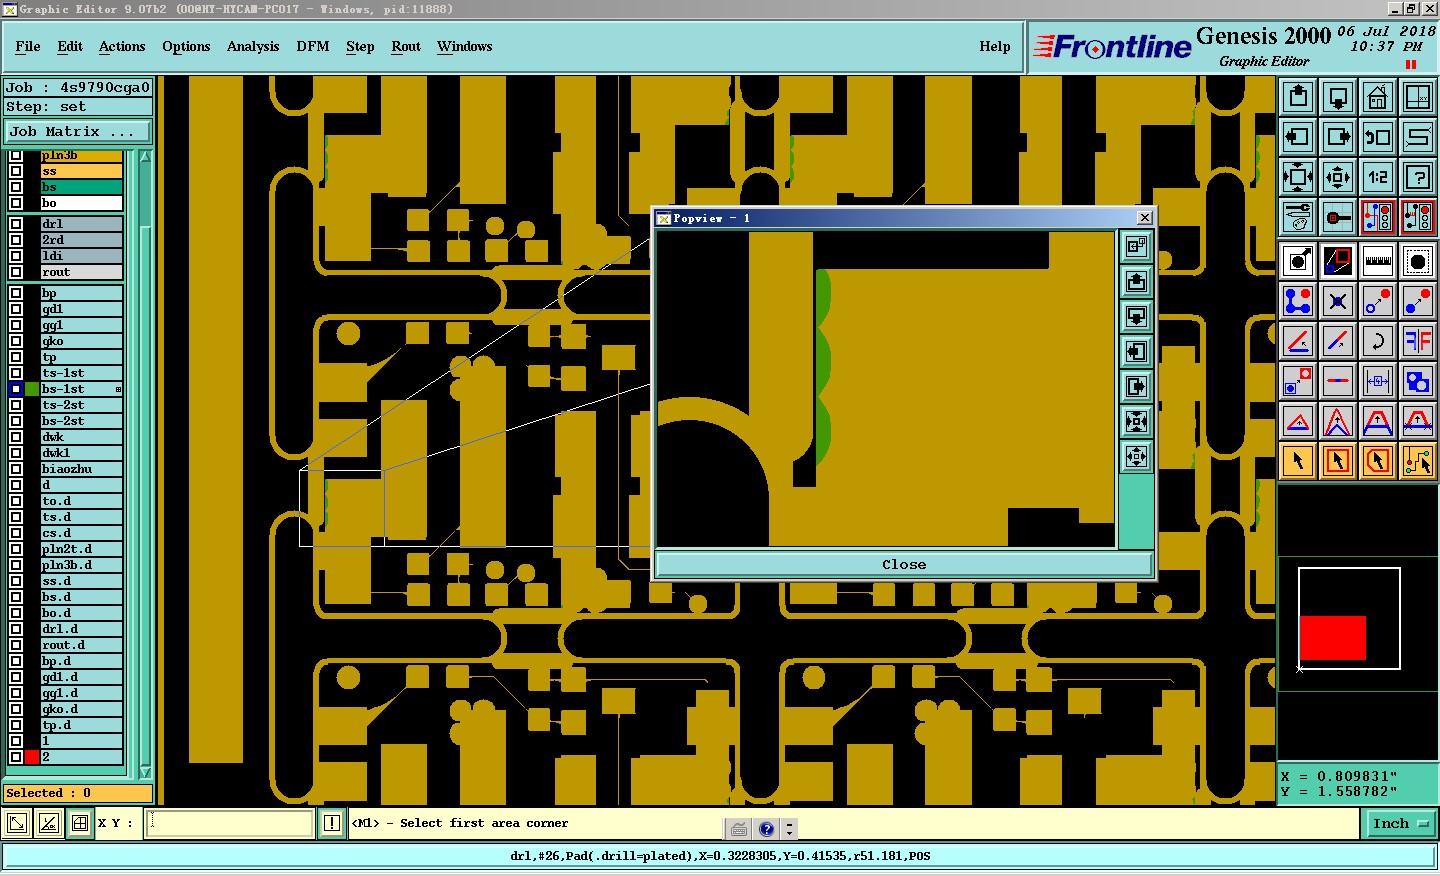Click the layer list scroll down arrow
1440x876 pixels.
(x=145, y=772)
